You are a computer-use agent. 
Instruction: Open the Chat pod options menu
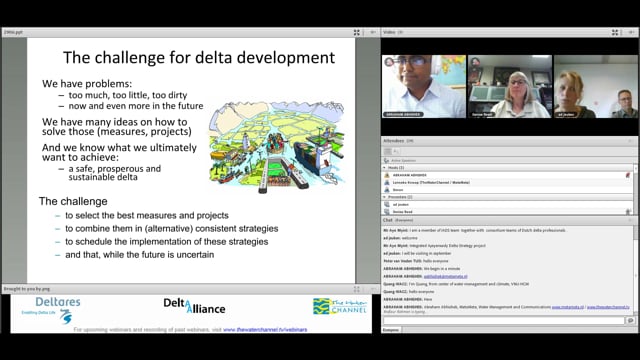pos(631,220)
